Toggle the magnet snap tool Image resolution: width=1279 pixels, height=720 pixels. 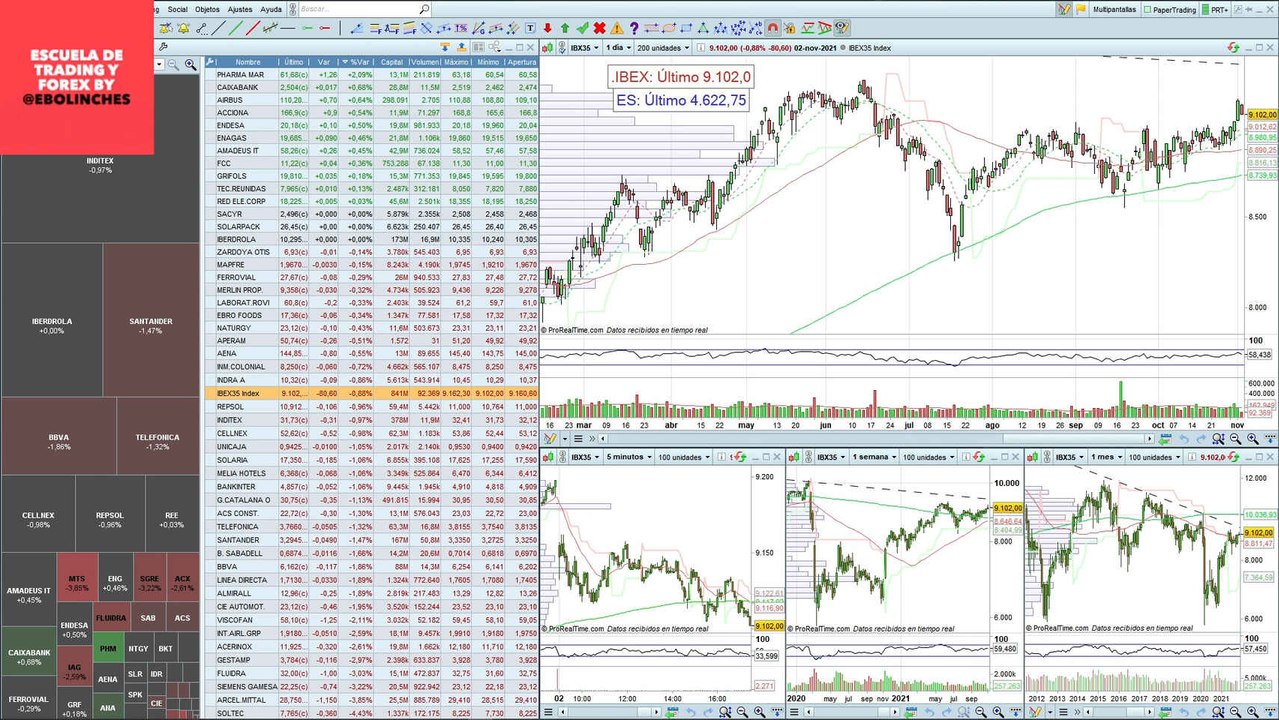click(x=772, y=28)
